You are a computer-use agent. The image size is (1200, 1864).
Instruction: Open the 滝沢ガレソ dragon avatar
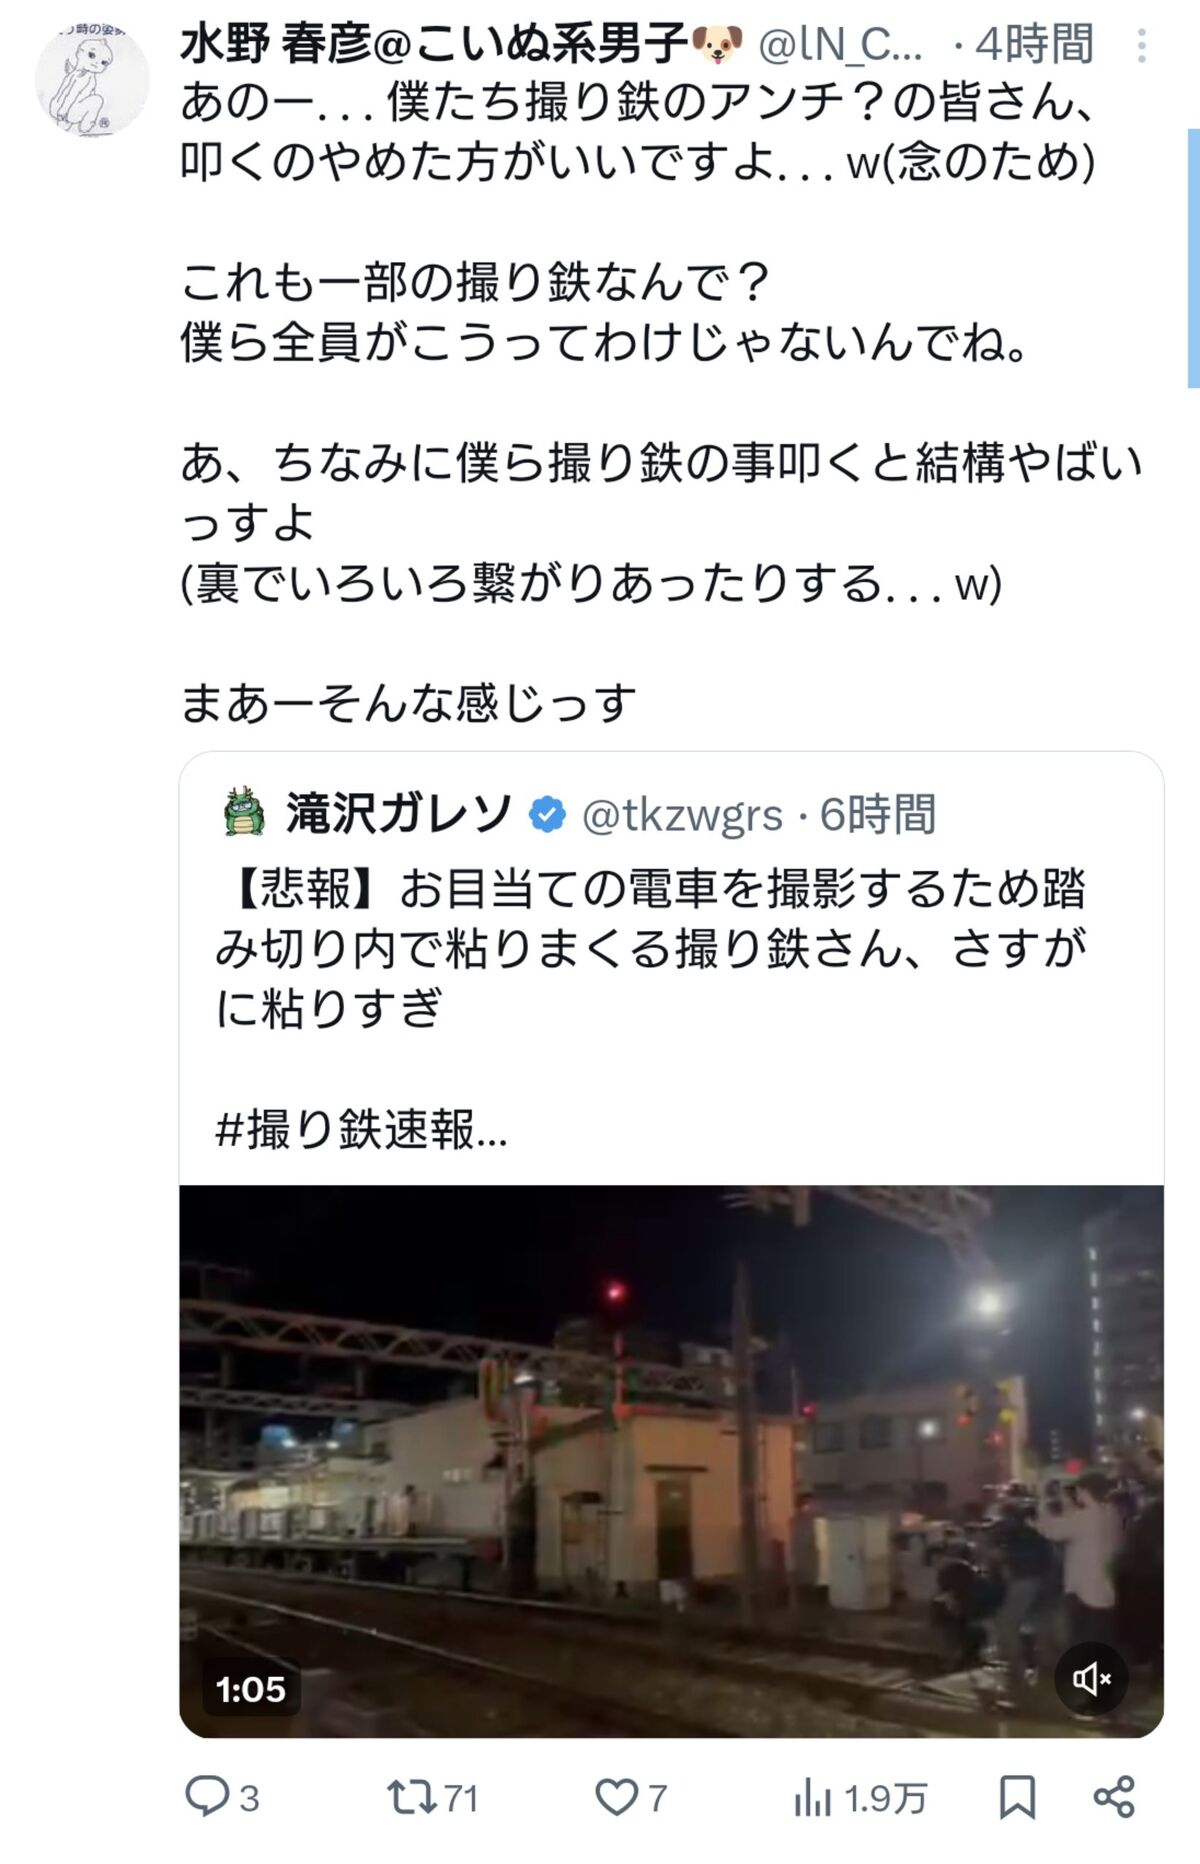tap(244, 812)
